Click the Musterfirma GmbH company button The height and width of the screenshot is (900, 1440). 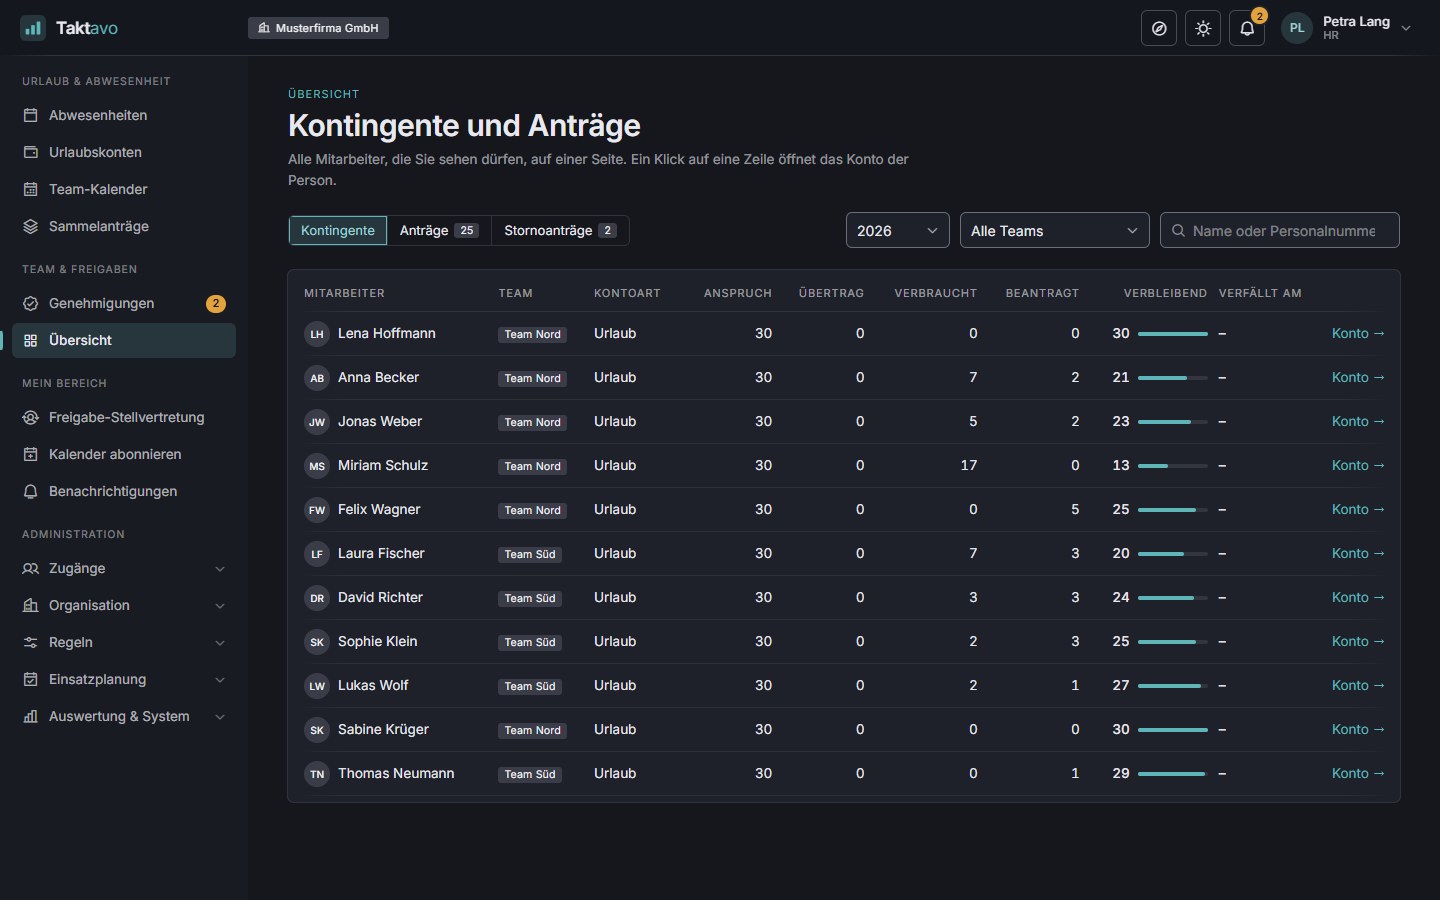coord(318,28)
